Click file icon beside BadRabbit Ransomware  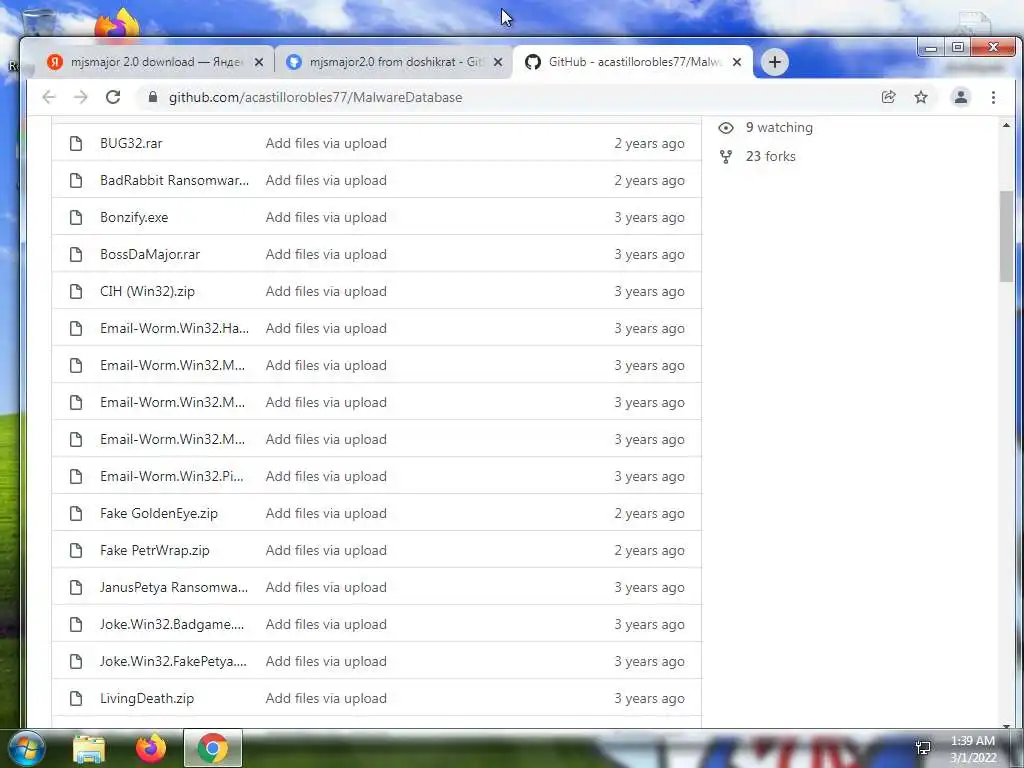(x=76, y=180)
